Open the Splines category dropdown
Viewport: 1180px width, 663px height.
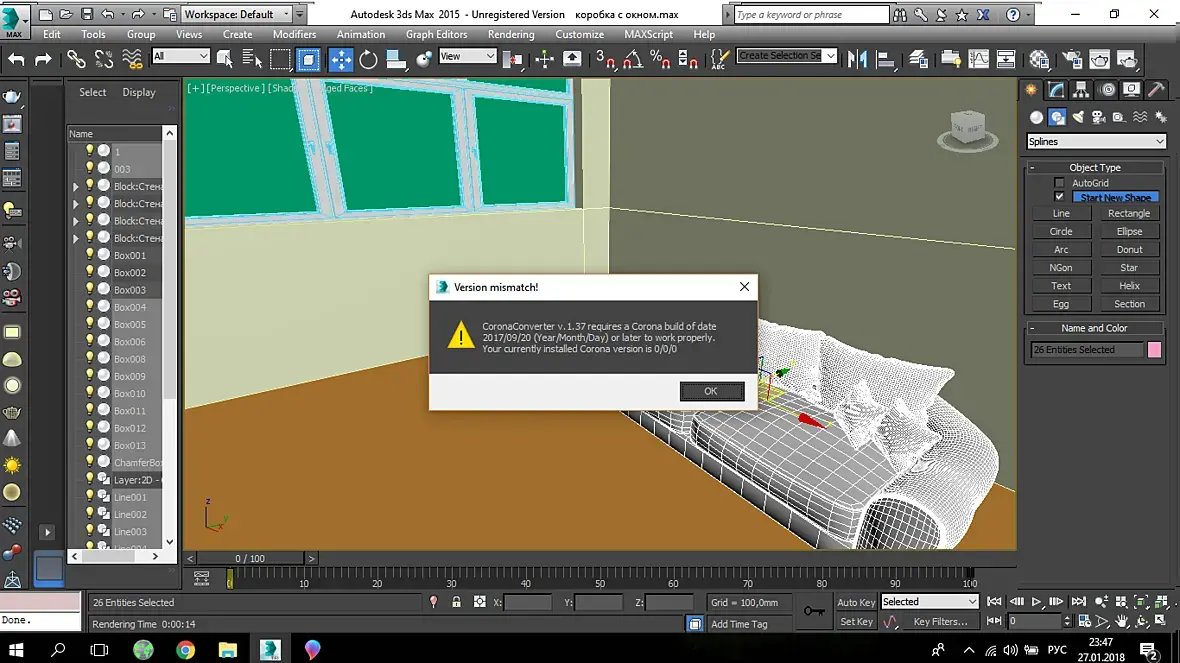coord(1096,141)
